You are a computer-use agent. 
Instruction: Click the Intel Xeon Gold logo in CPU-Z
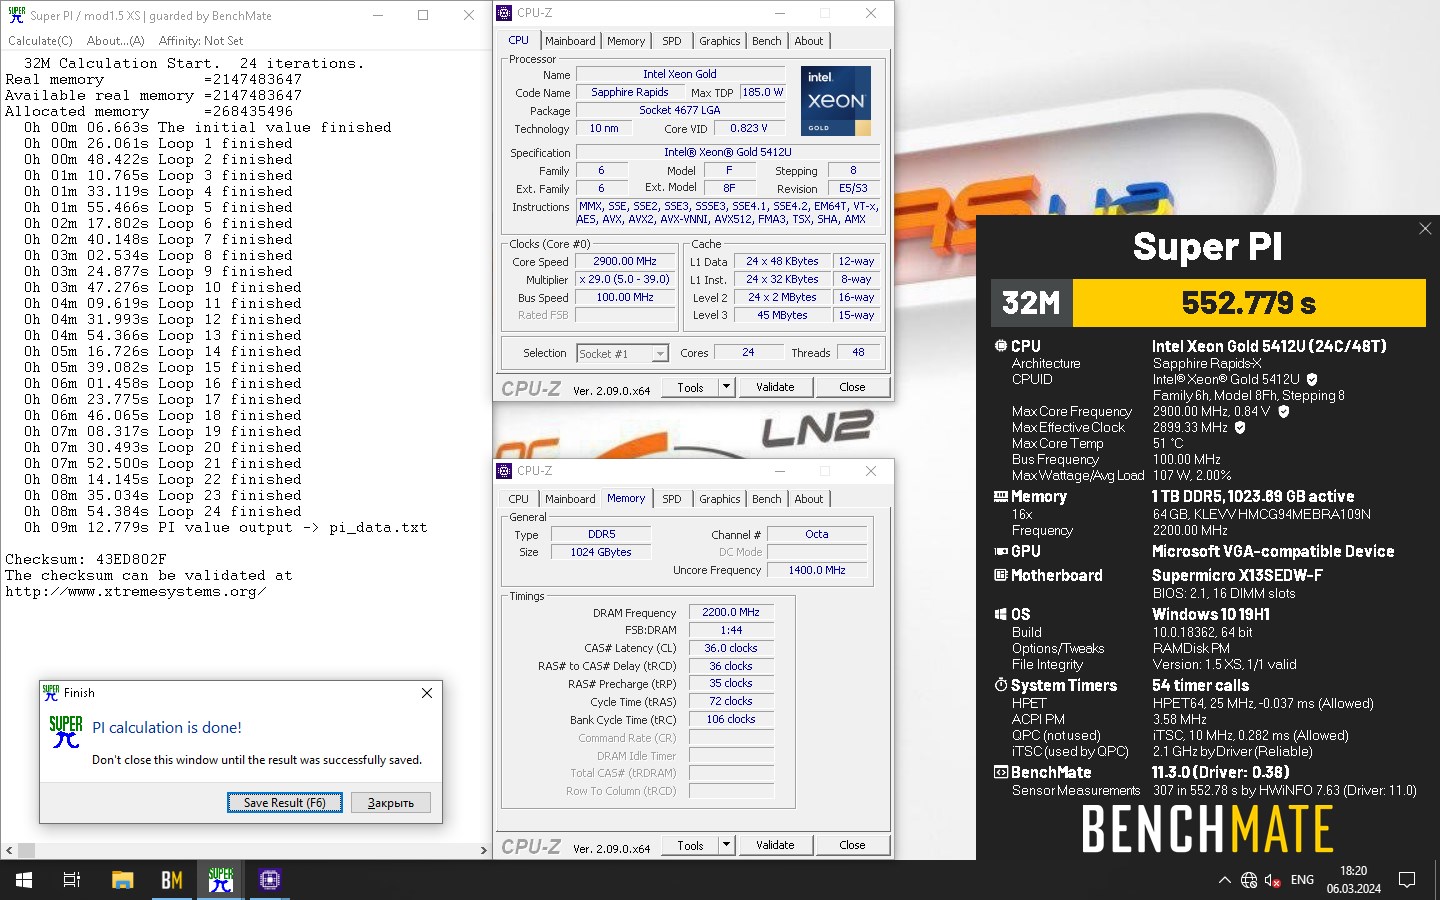coord(836,101)
